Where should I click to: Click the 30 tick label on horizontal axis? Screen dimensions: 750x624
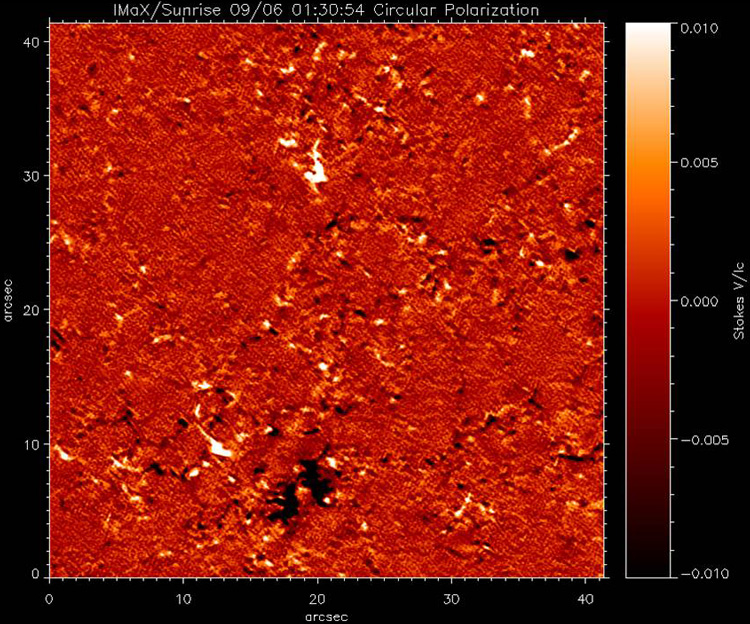(451, 599)
